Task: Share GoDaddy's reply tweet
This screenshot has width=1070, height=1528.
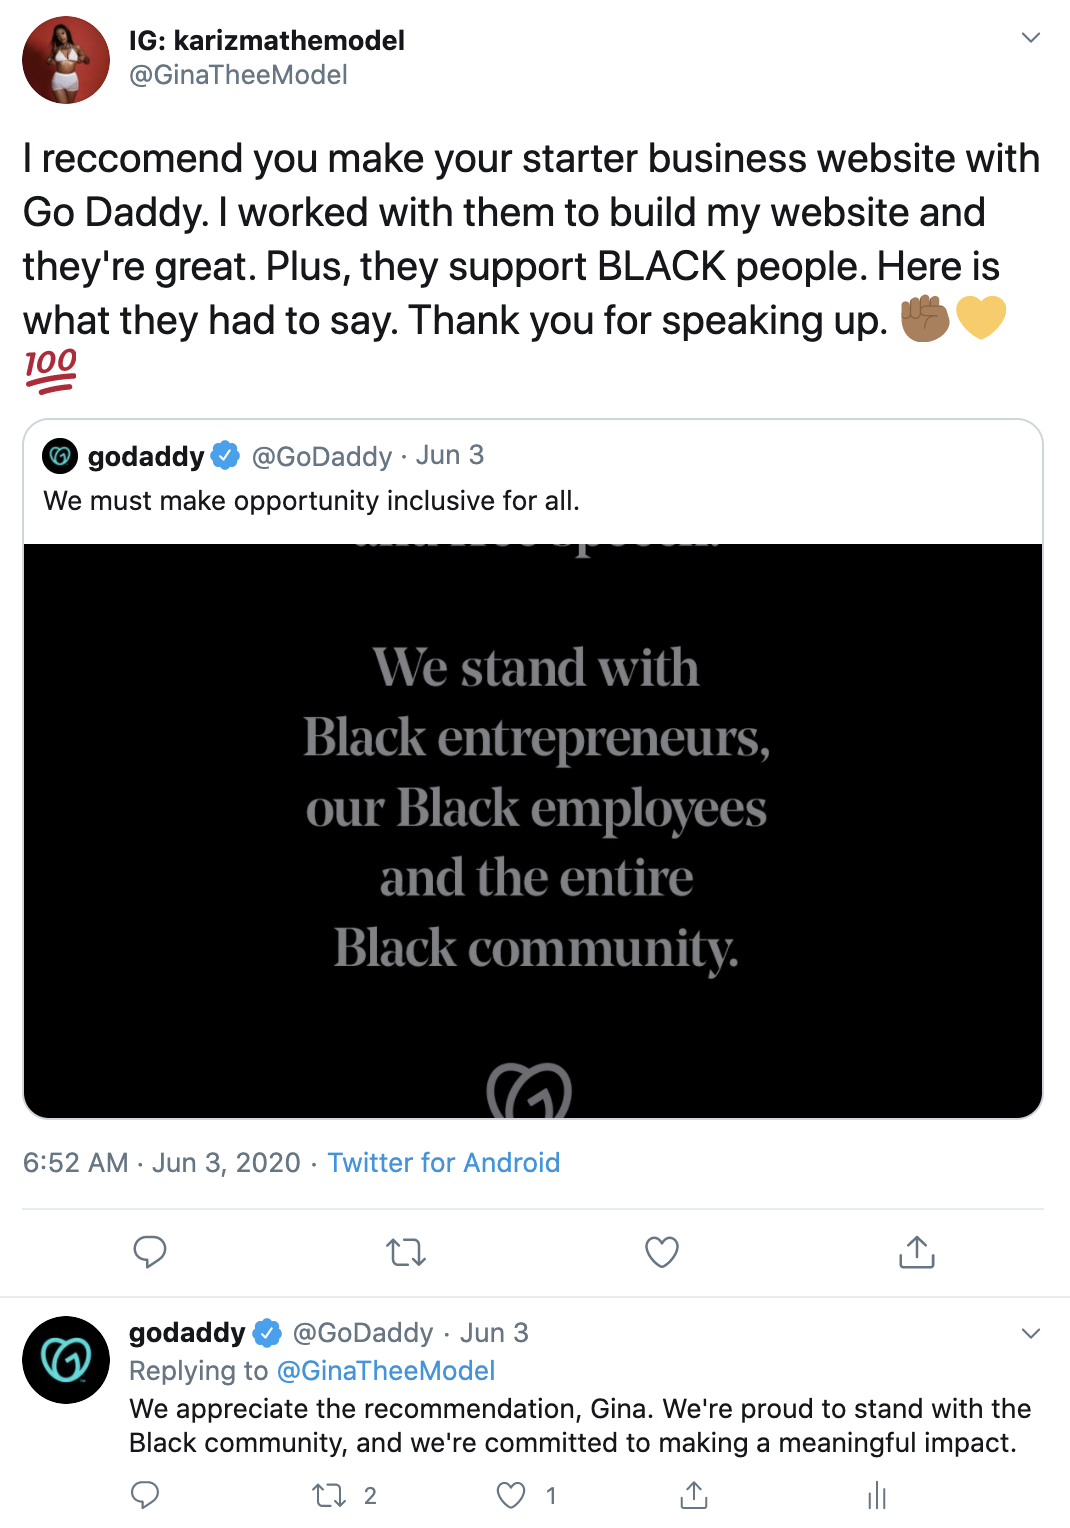Action: coord(694,1495)
